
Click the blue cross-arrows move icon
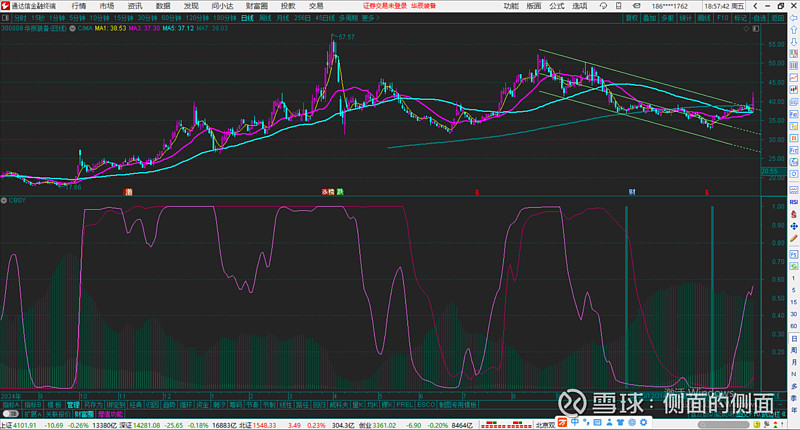[794, 226]
